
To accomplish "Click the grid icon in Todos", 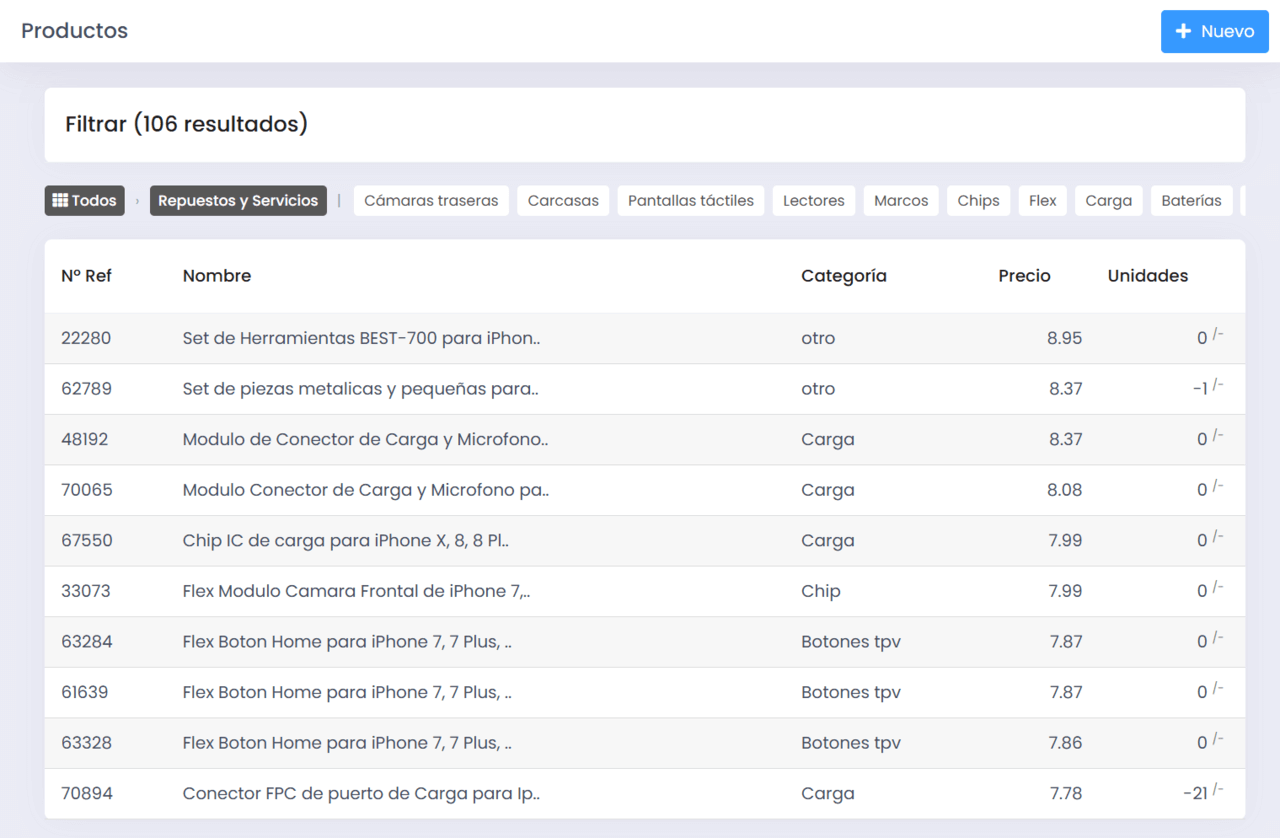I will [59, 201].
